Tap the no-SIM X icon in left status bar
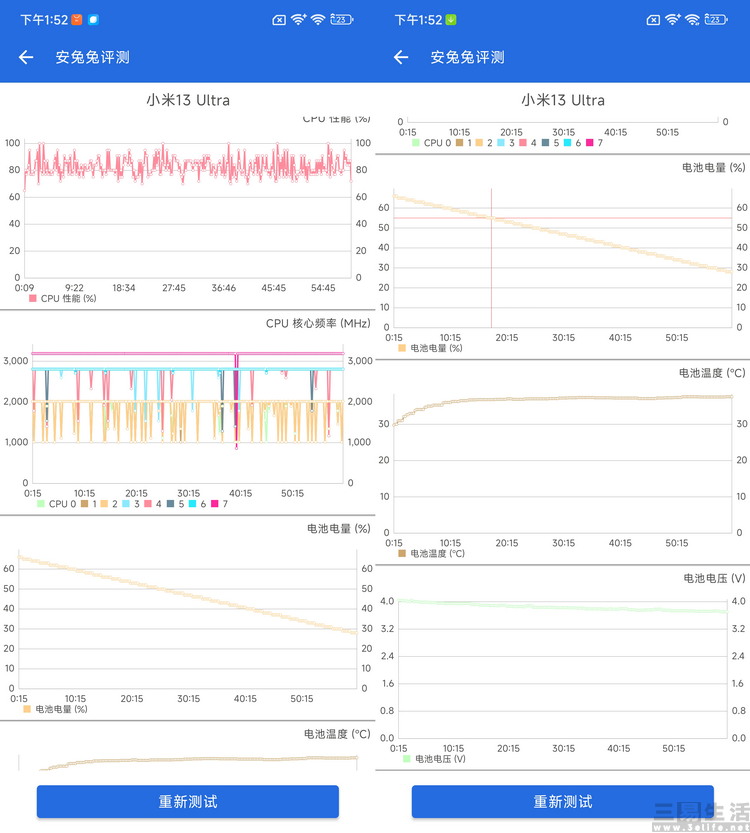The image size is (750, 833). [x=279, y=20]
